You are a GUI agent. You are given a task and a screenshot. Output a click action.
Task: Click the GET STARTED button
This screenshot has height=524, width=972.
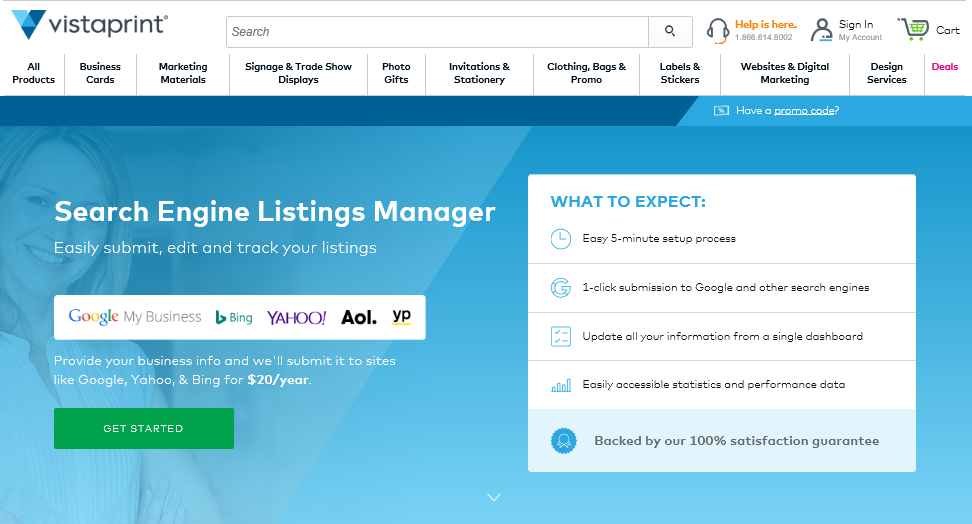point(144,429)
